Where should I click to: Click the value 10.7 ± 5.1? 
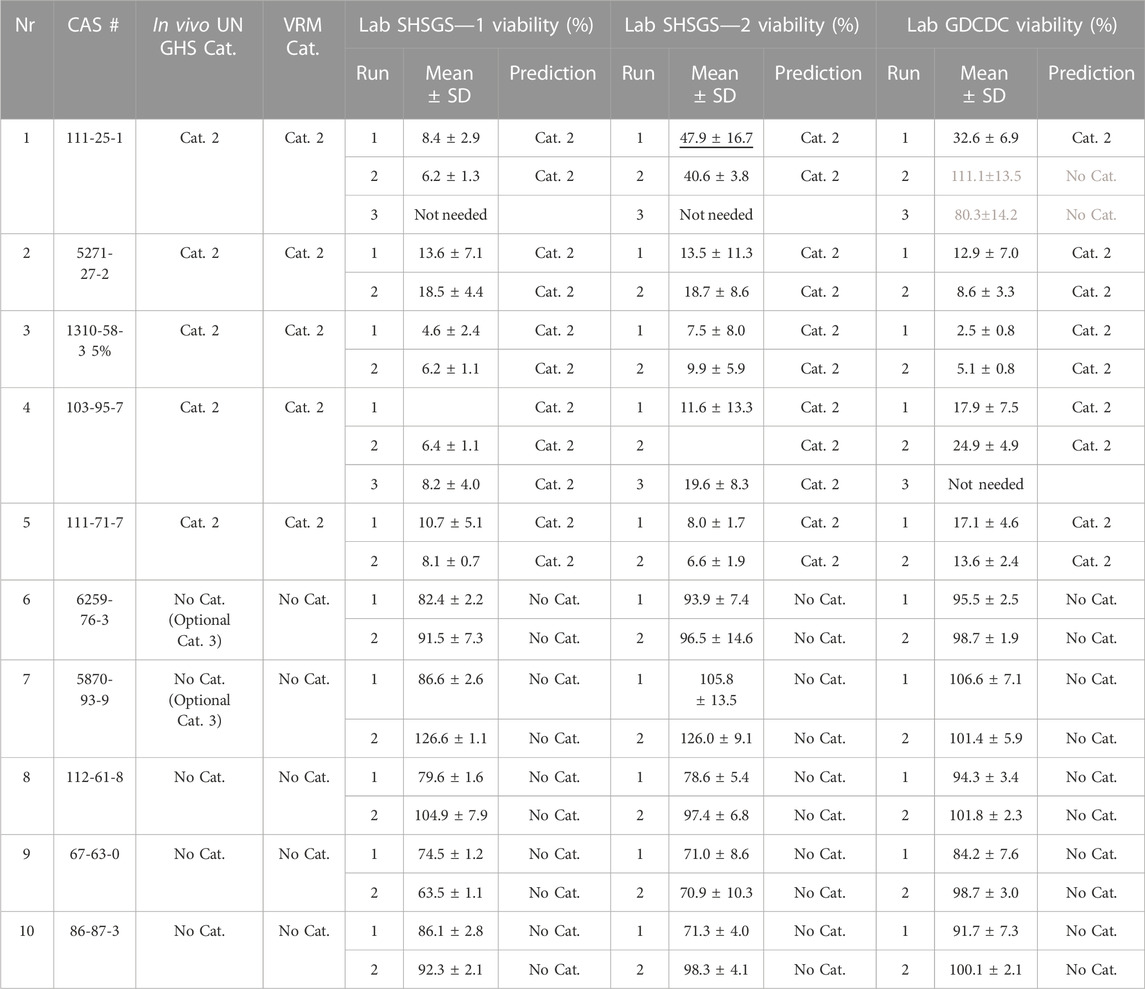tap(451, 523)
